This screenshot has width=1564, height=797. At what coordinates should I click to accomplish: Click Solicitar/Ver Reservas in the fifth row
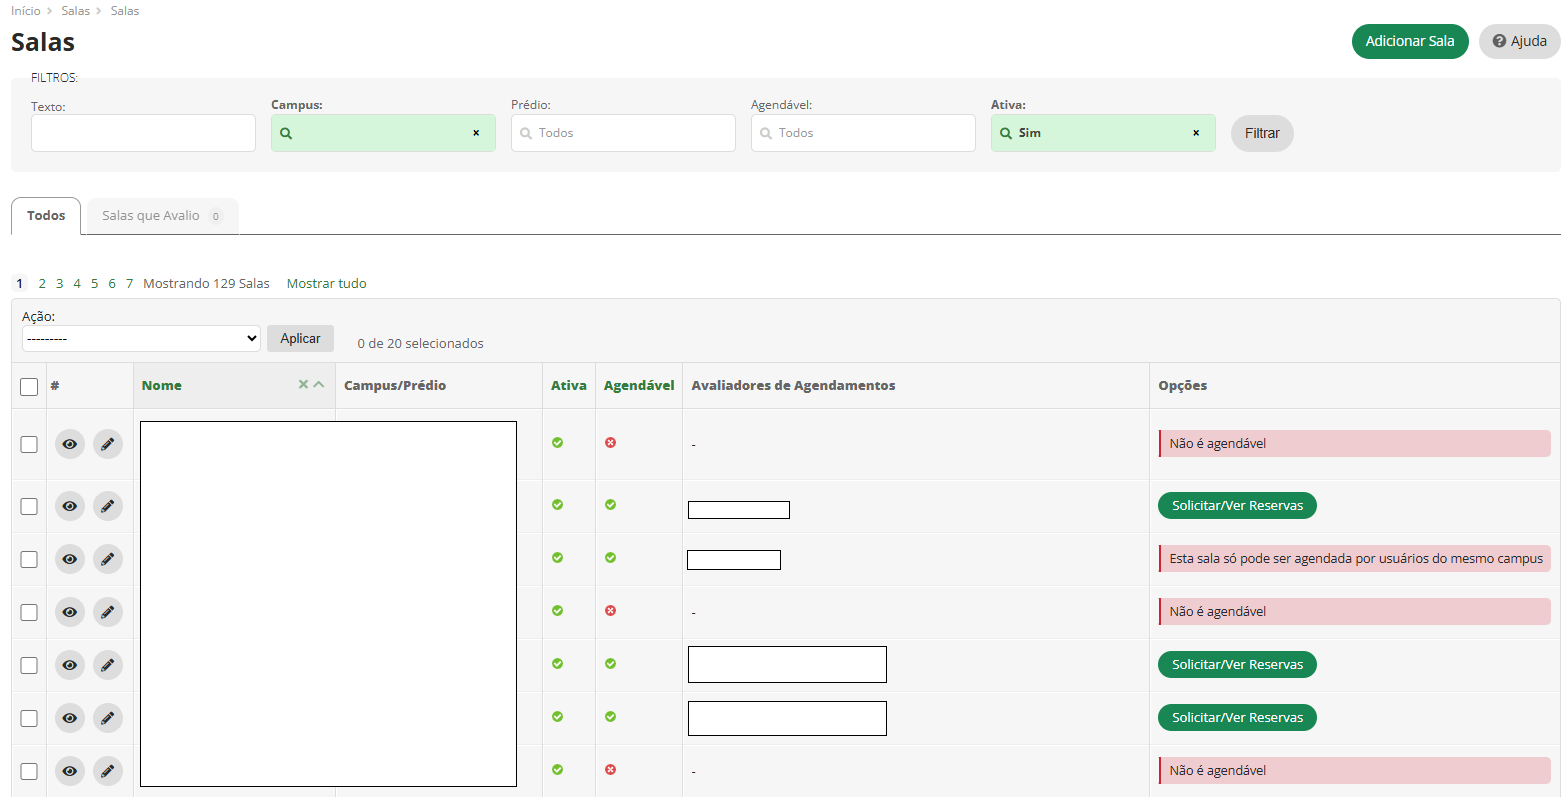tap(1237, 664)
